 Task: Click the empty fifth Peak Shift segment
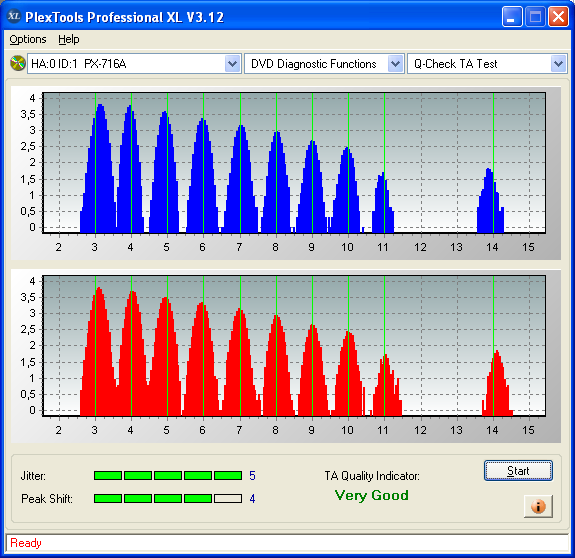[228, 498]
